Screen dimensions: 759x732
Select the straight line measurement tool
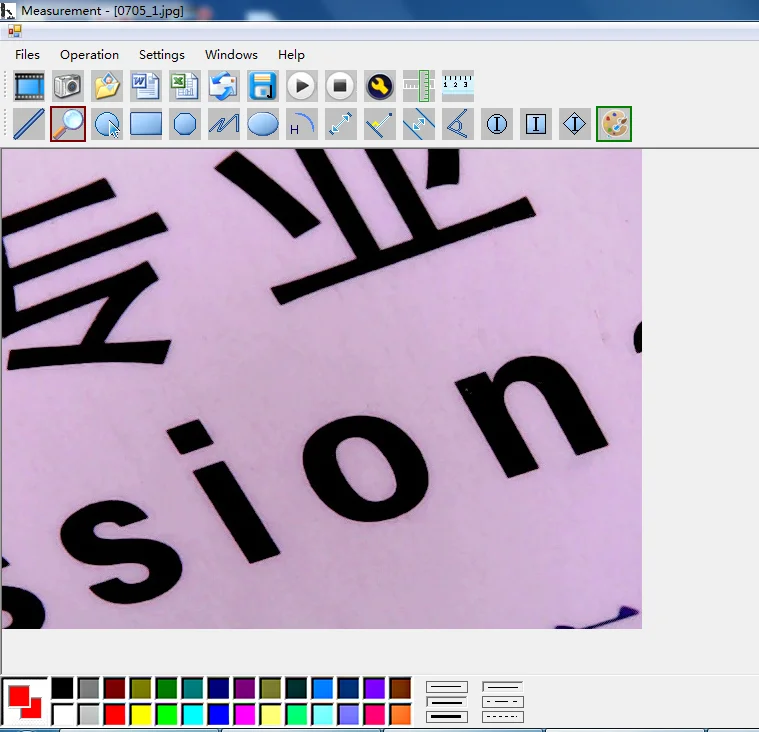coord(29,124)
